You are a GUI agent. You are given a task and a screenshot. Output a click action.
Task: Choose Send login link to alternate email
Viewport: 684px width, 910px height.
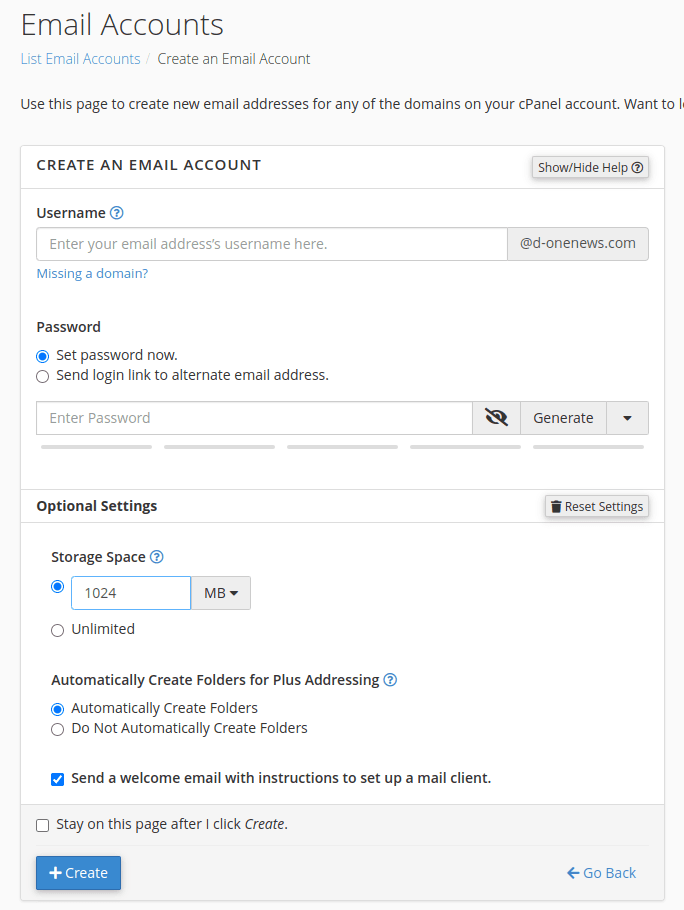[x=42, y=376]
